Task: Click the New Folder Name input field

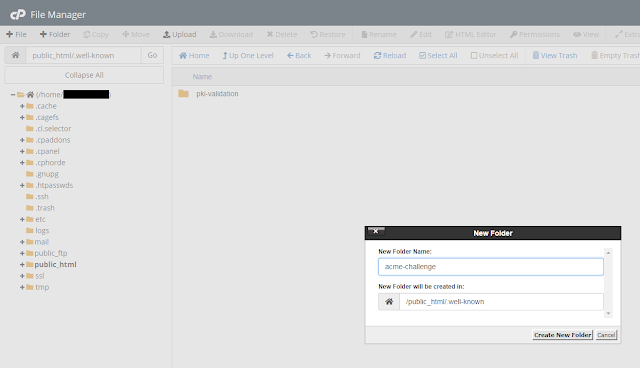Action: [x=491, y=267]
